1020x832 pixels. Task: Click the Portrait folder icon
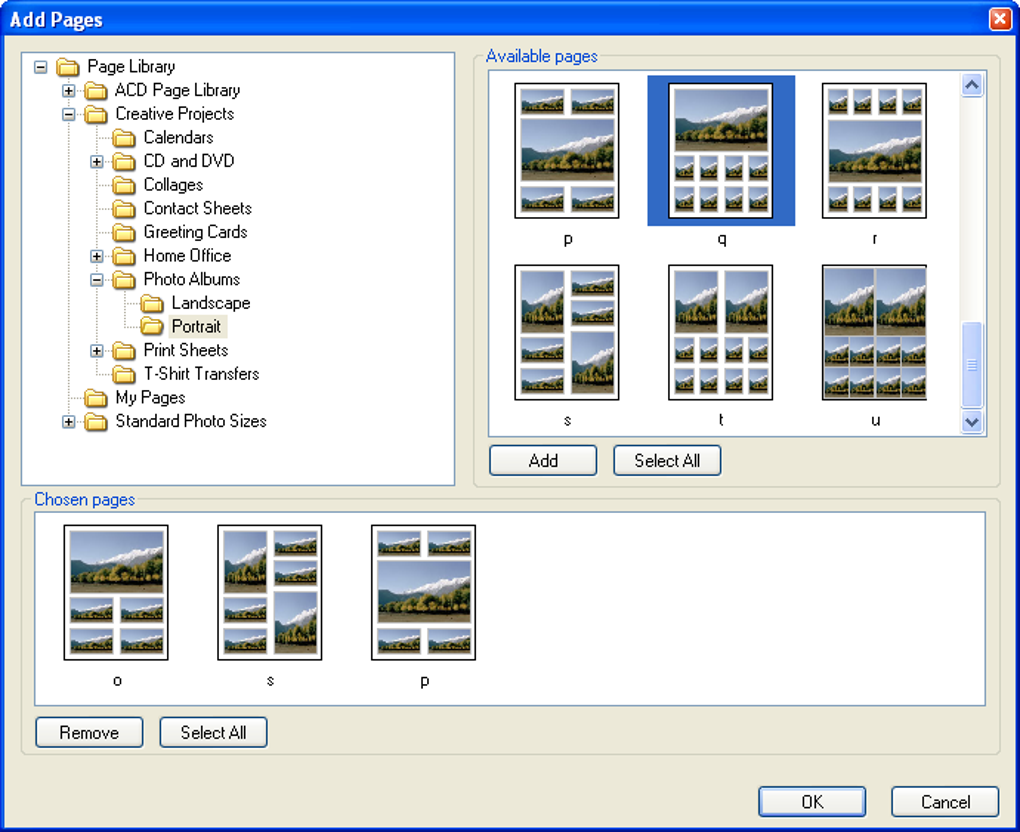152,327
